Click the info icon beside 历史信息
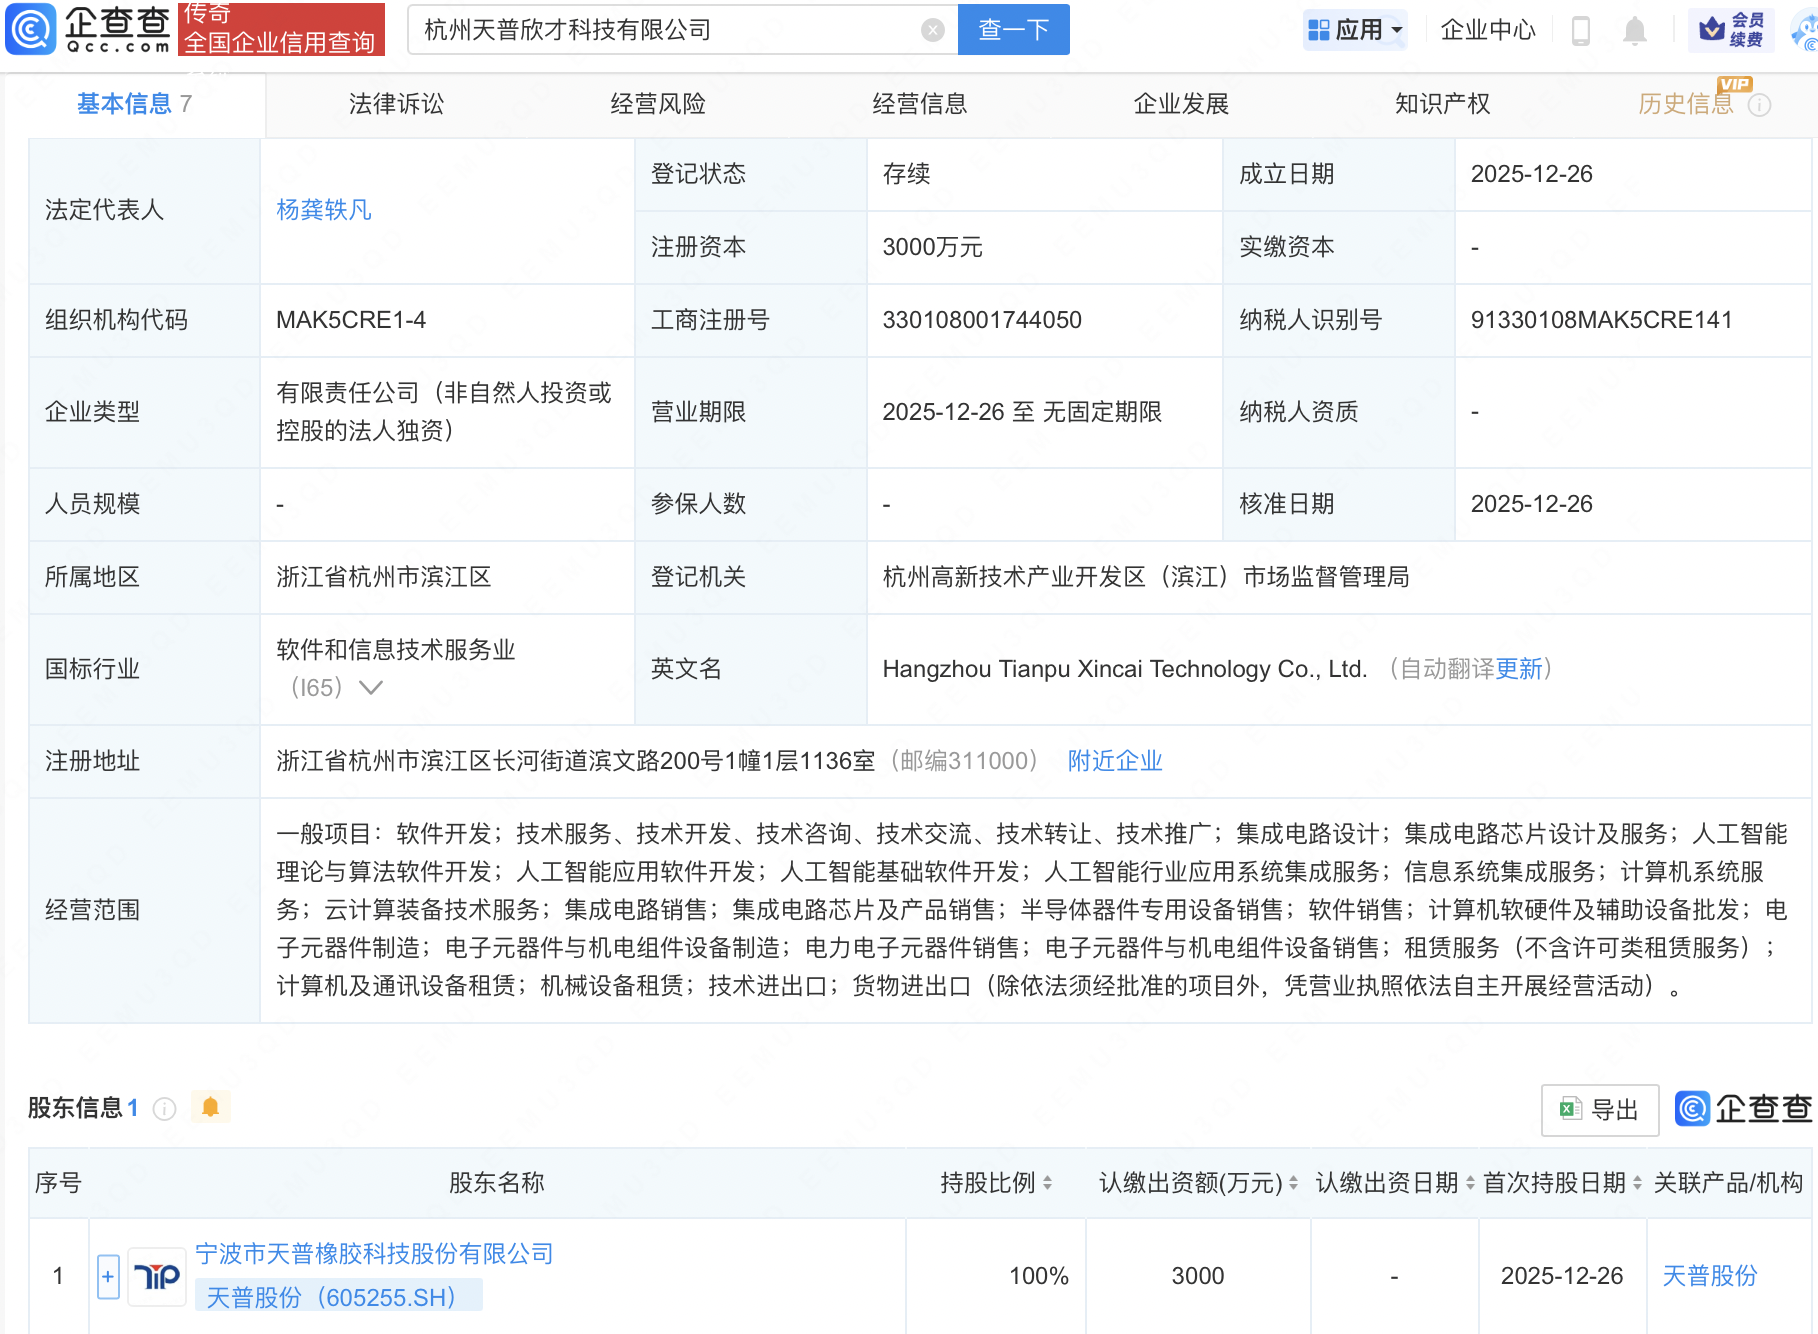The height and width of the screenshot is (1334, 1818). [x=1760, y=105]
